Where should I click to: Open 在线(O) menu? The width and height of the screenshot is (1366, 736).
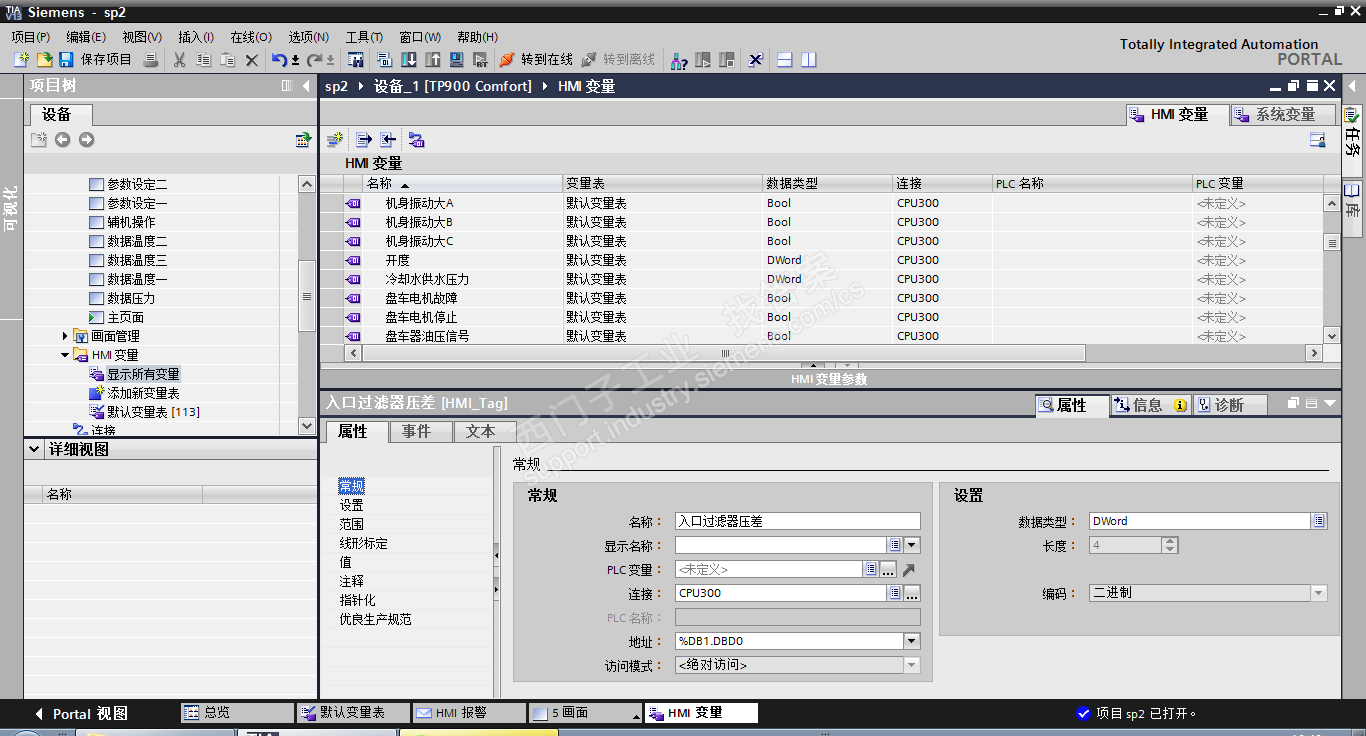[251, 37]
